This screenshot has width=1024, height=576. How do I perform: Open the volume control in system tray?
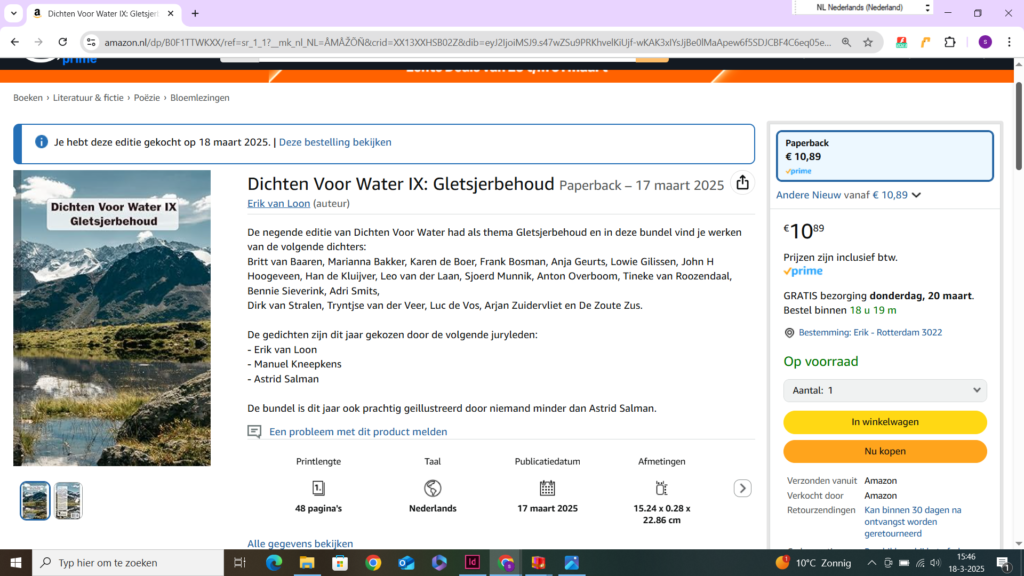coord(935,562)
